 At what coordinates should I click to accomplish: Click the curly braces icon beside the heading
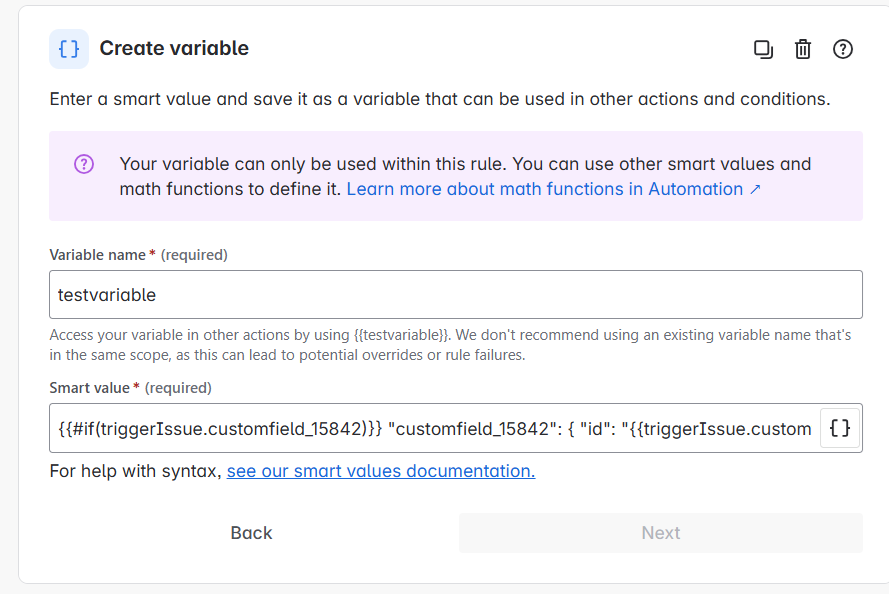point(69,49)
